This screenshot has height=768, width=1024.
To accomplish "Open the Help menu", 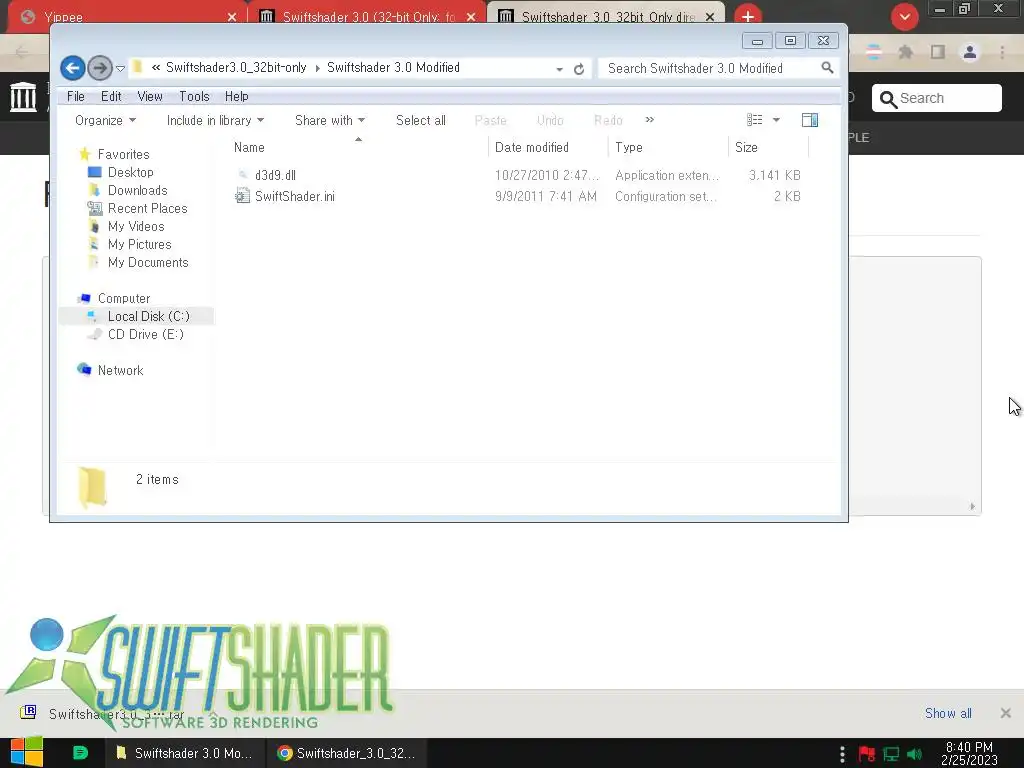I will 236,96.
